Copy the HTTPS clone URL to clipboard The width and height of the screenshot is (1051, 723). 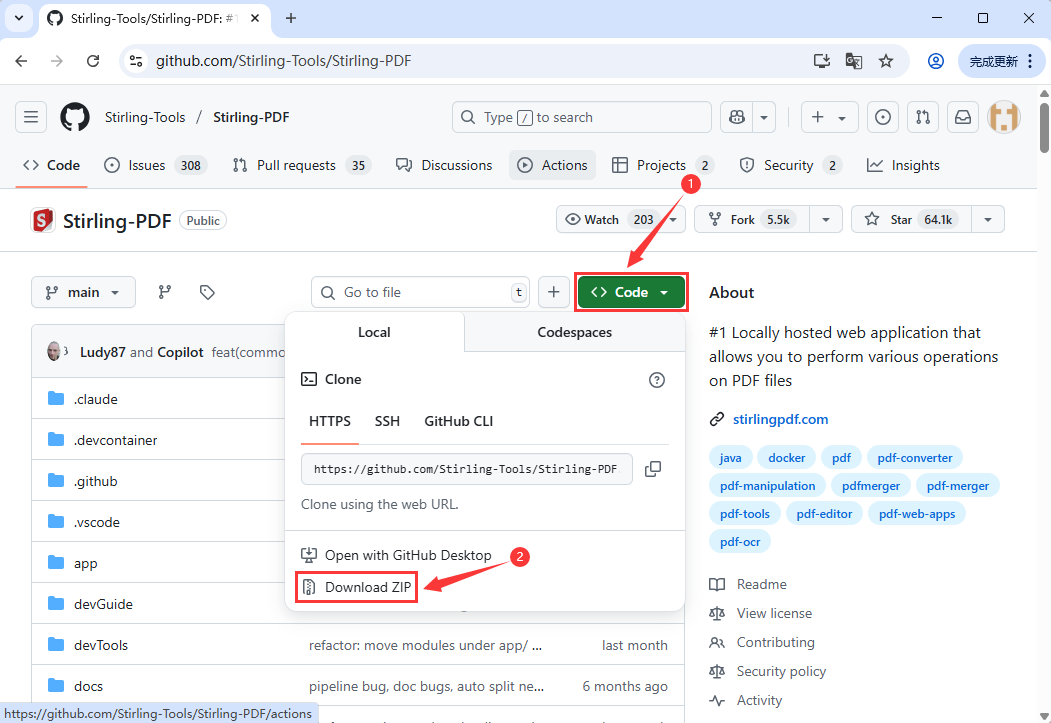(653, 469)
